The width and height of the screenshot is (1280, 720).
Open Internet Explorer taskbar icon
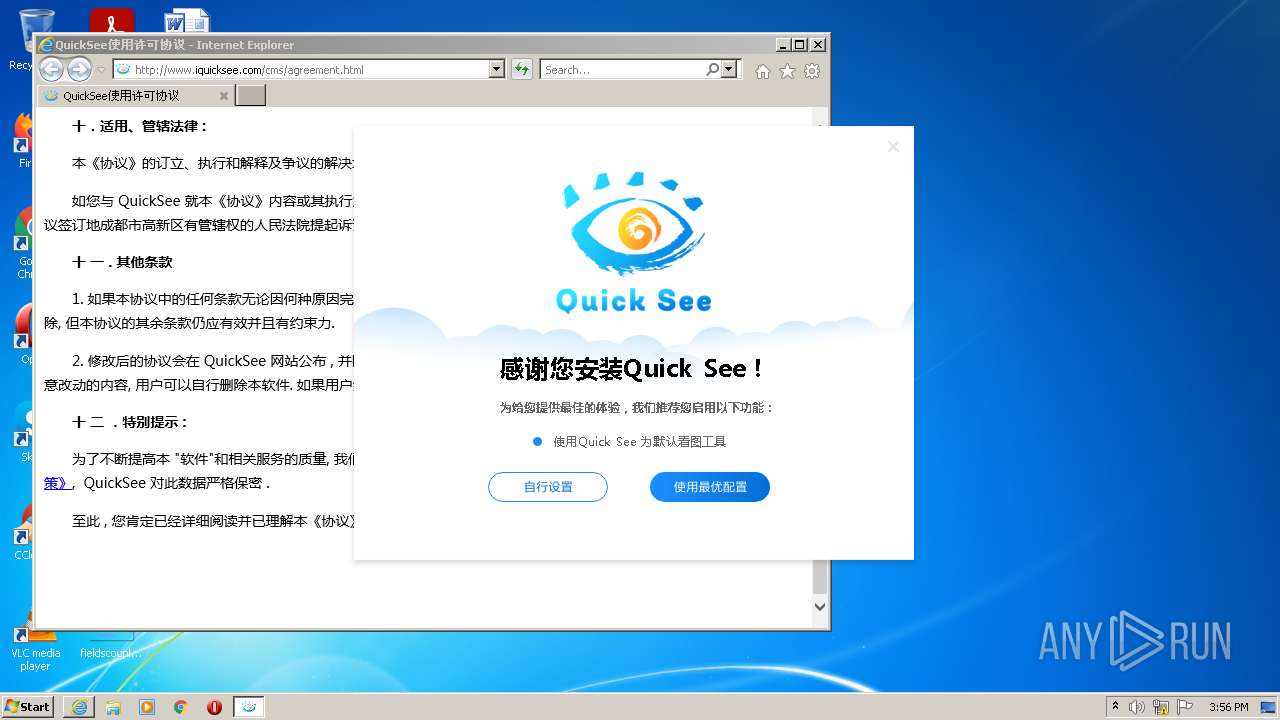tap(79, 707)
